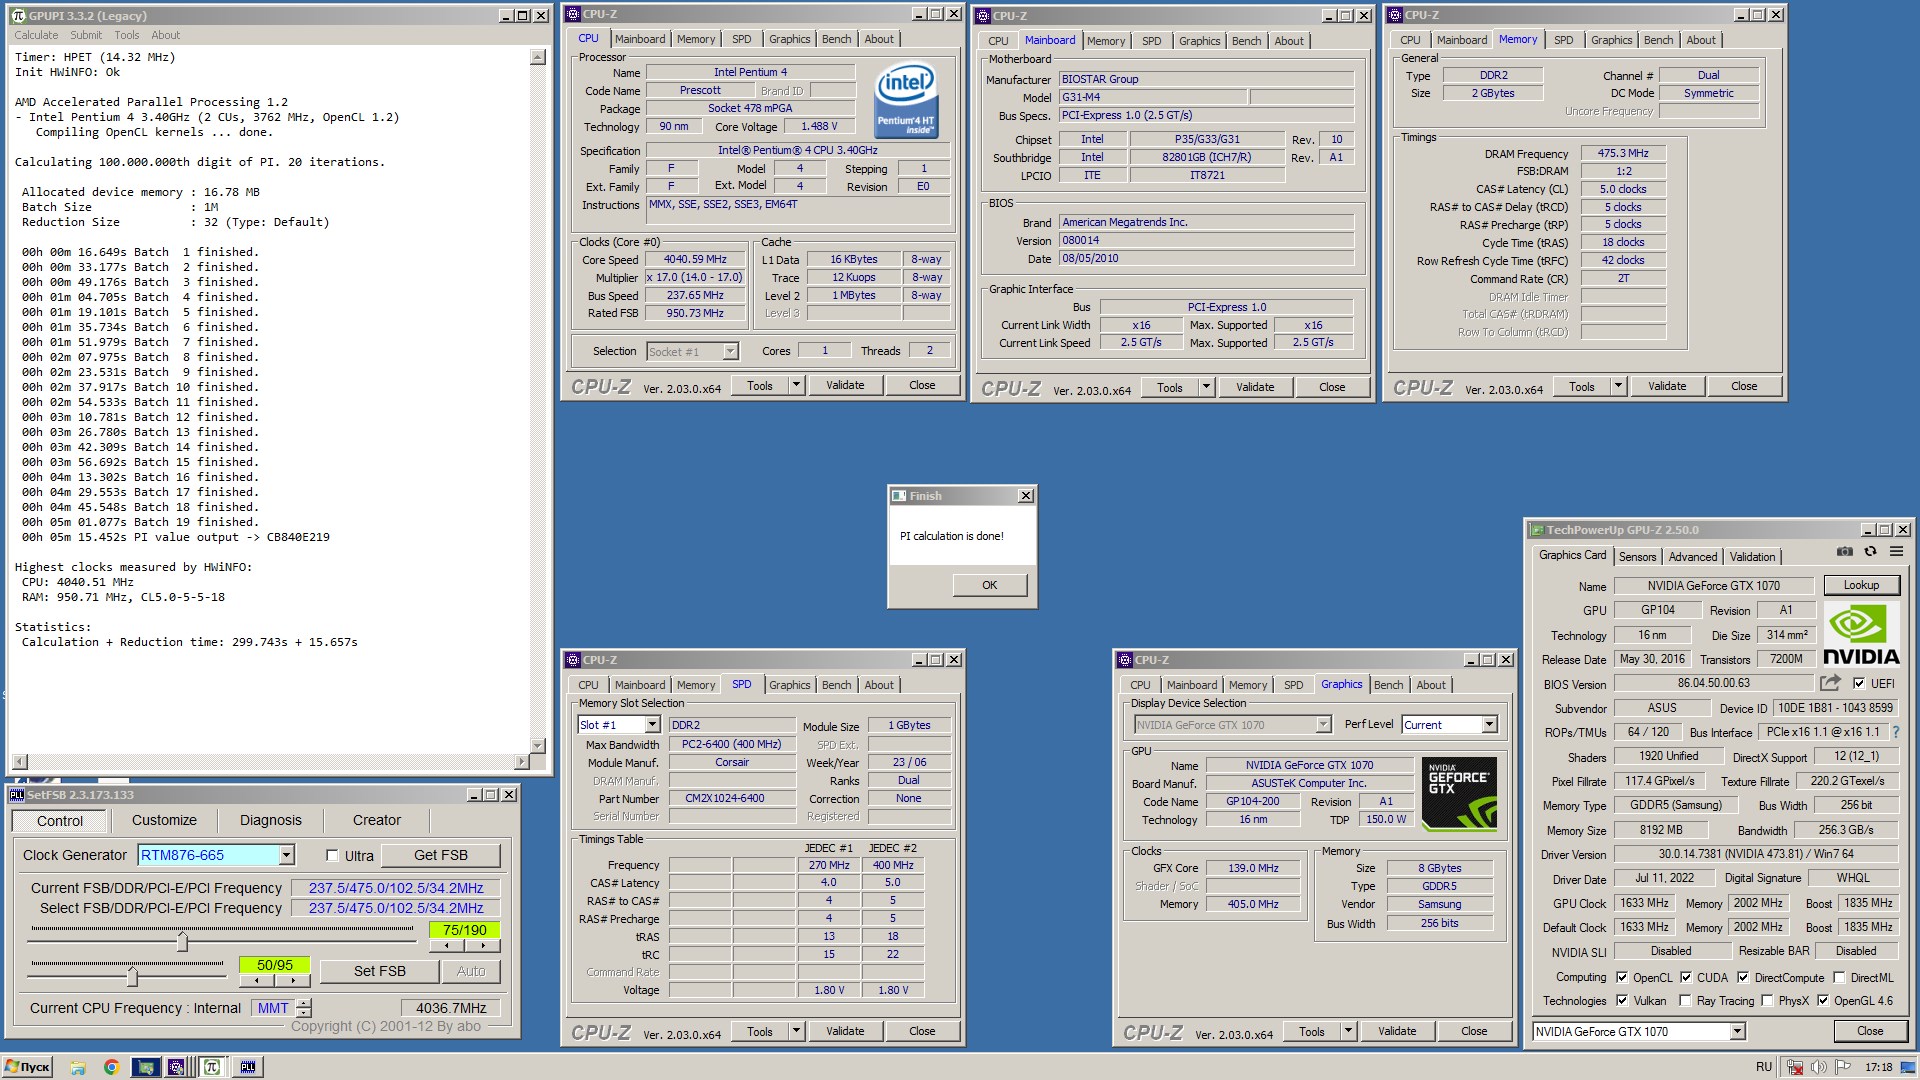Click Set FSB button
The image size is (1920, 1080).
[x=379, y=971]
